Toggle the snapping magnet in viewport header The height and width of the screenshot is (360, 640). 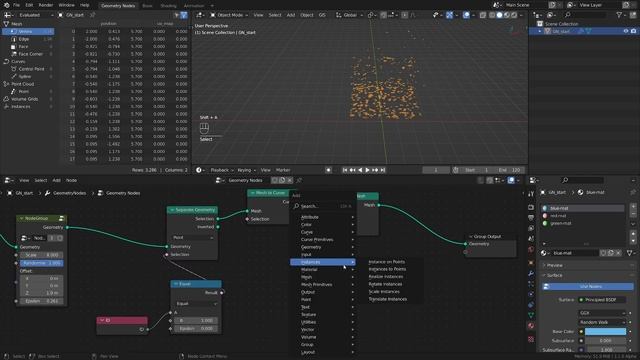[x=383, y=15]
